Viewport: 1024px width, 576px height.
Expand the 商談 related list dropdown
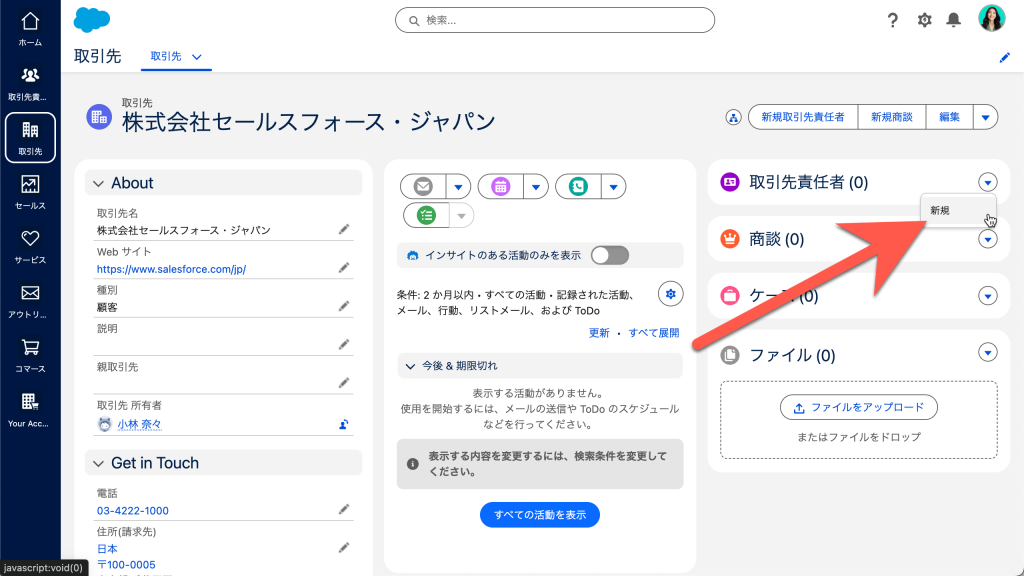(x=988, y=239)
